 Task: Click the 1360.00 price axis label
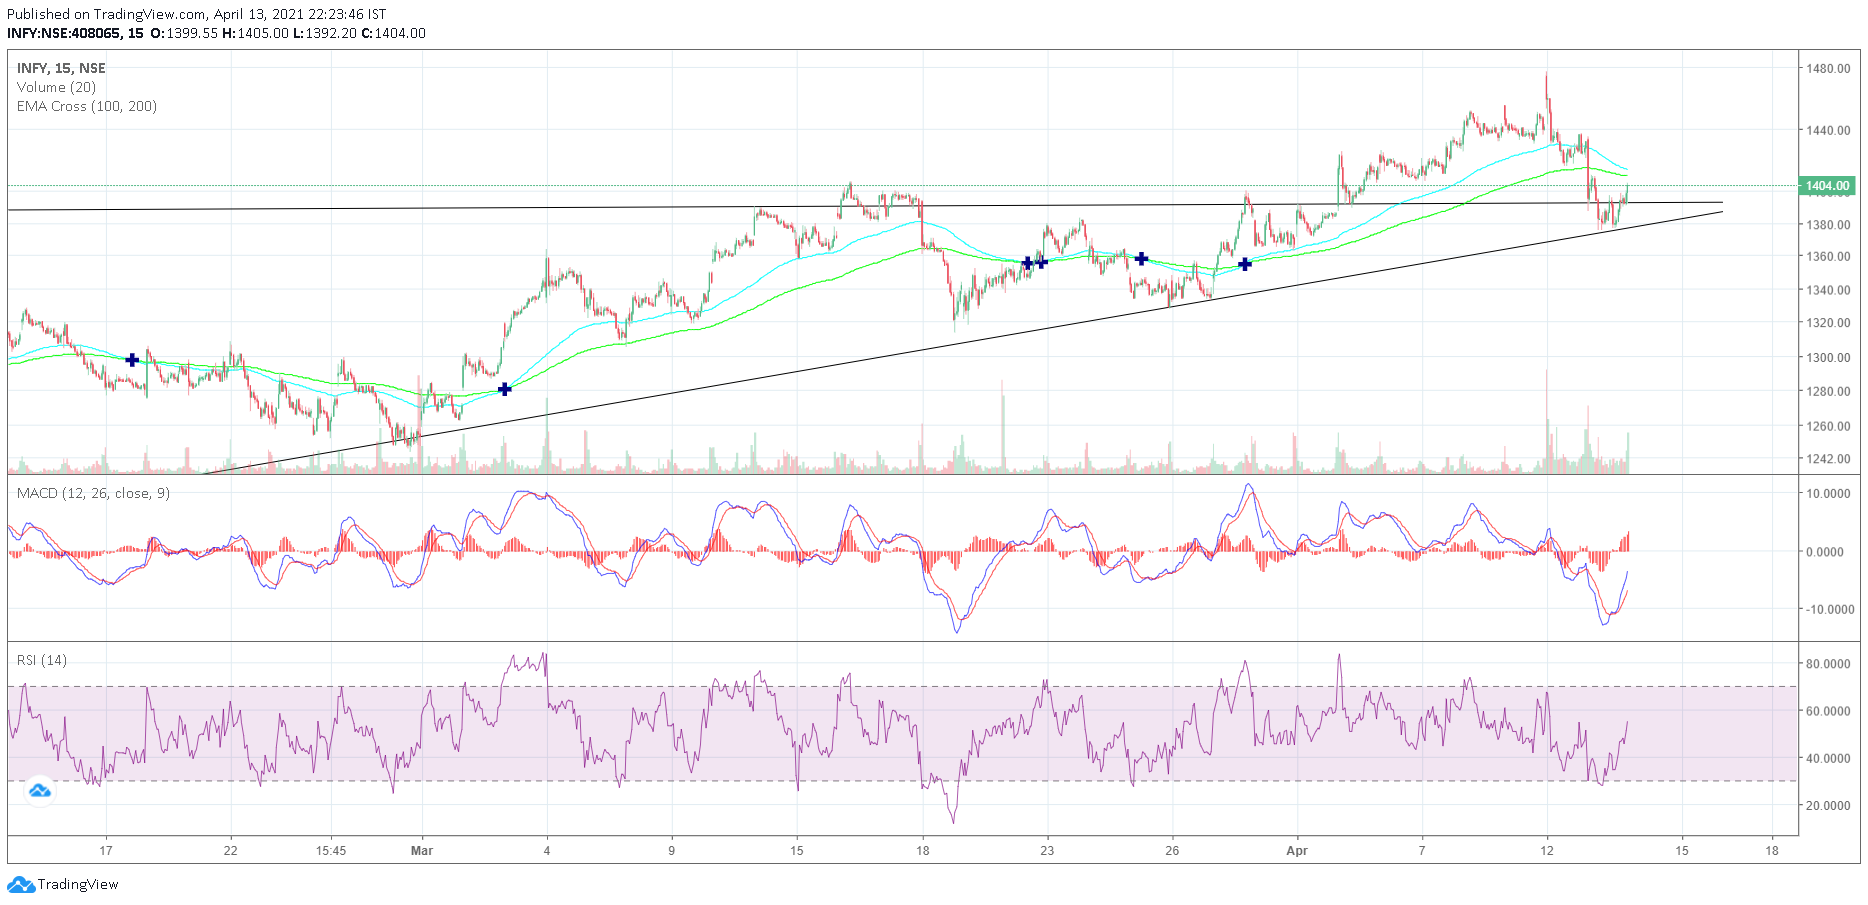tap(1827, 256)
